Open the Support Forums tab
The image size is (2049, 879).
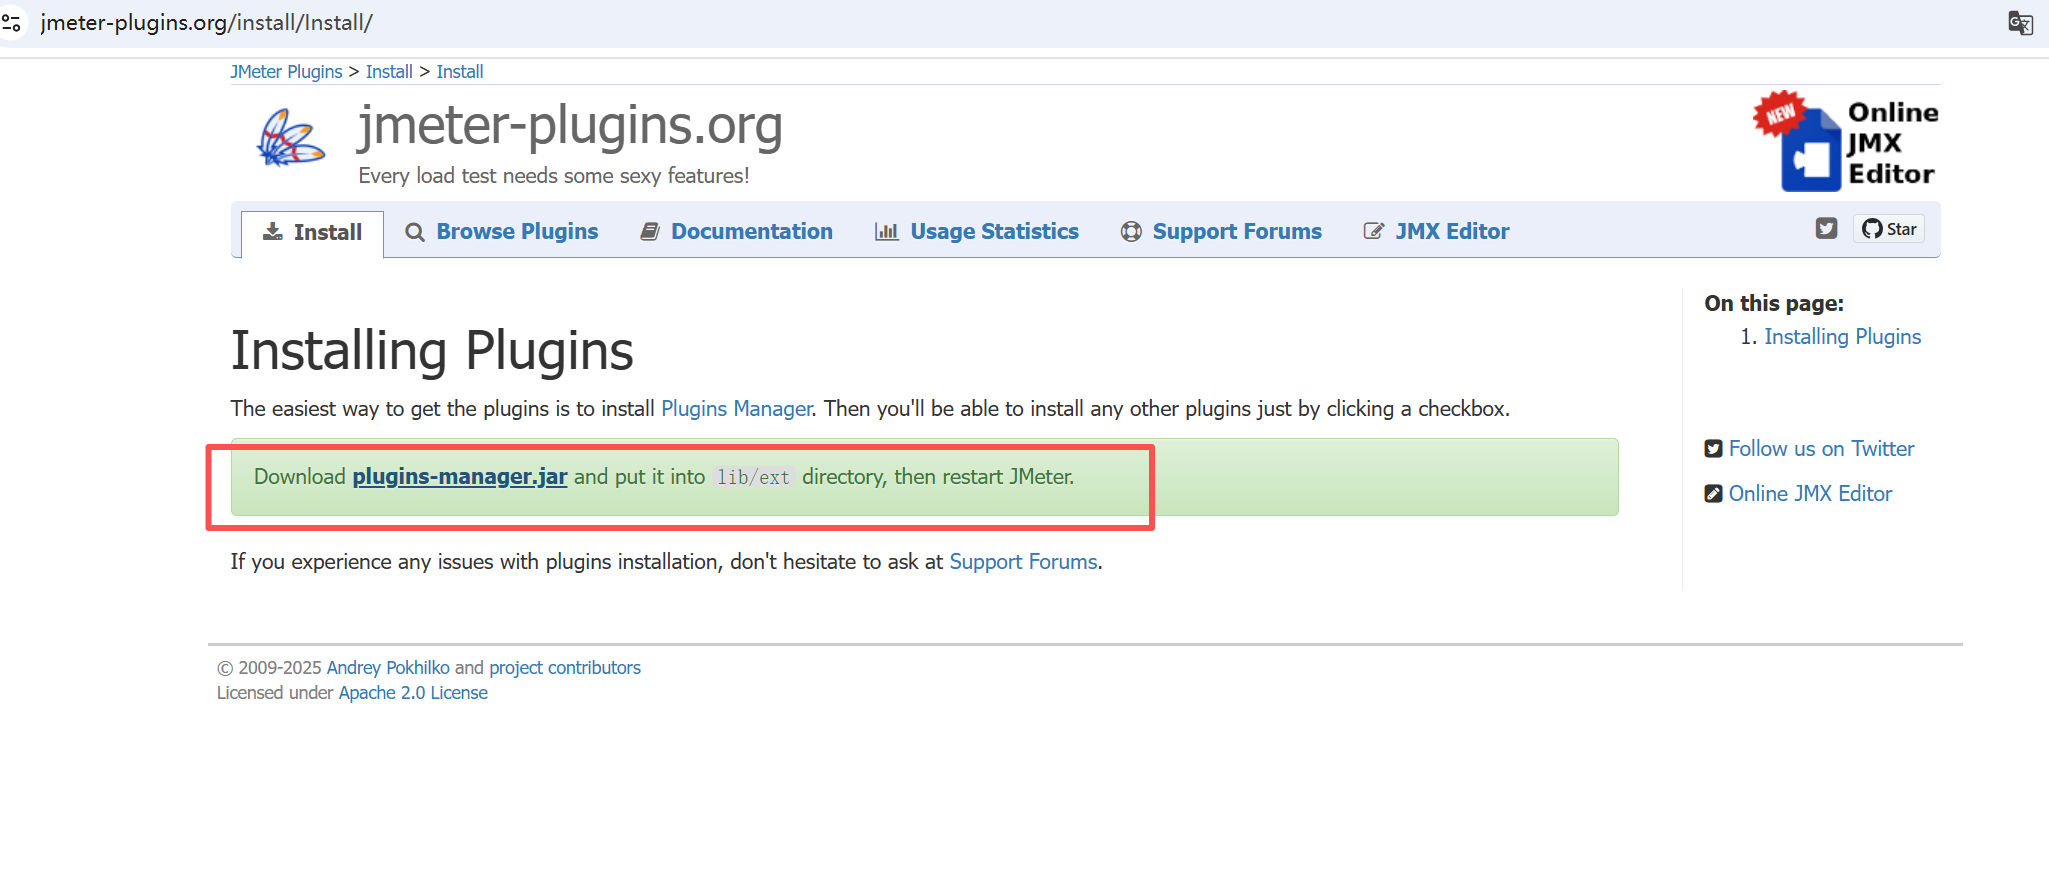tap(1221, 232)
